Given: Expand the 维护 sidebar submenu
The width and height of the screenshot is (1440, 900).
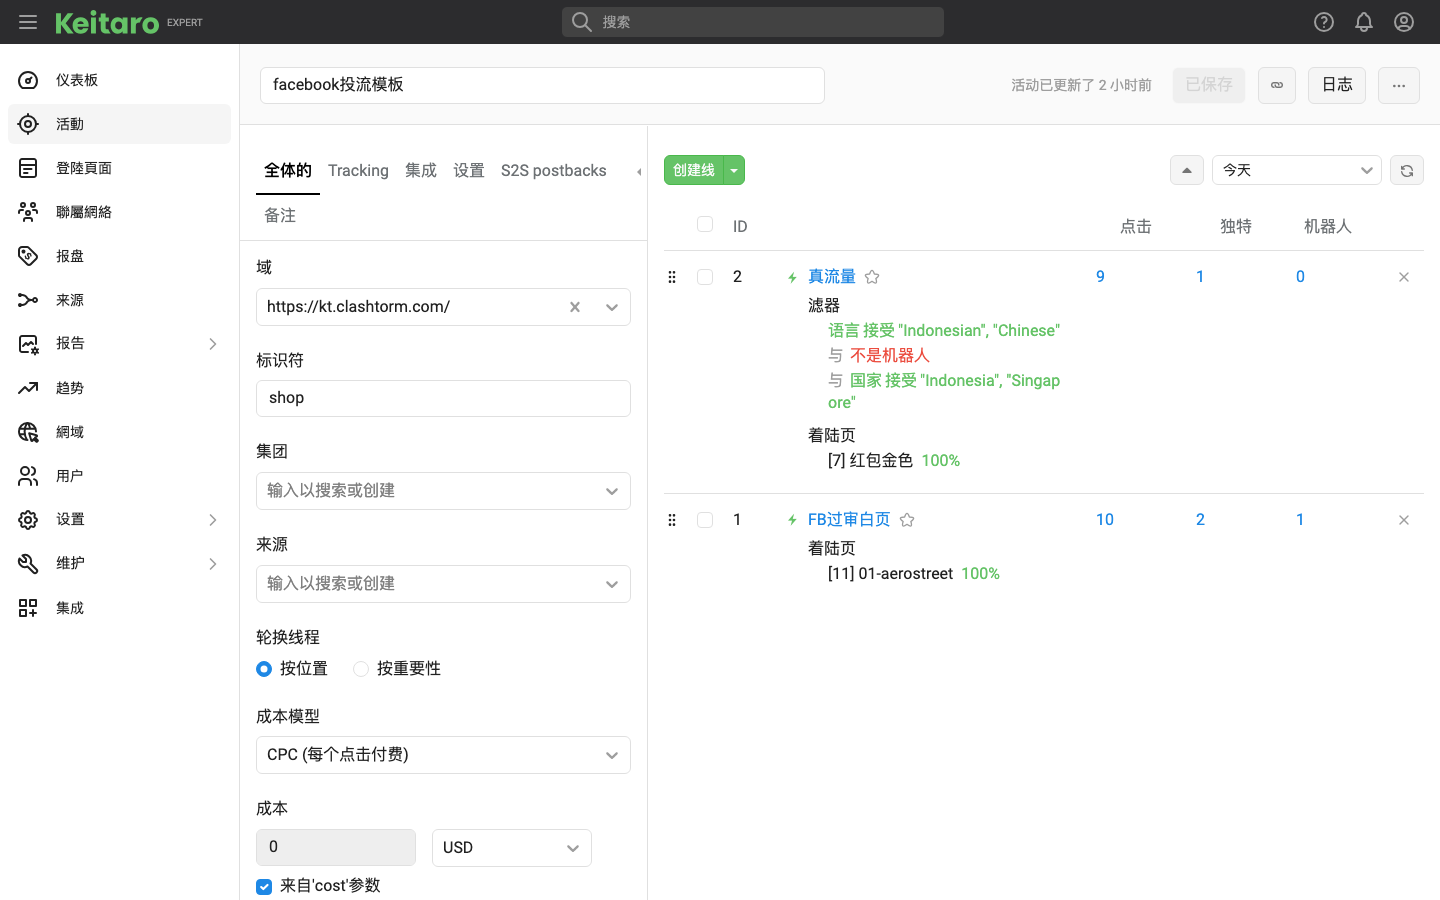Looking at the screenshot, I should pos(212,564).
